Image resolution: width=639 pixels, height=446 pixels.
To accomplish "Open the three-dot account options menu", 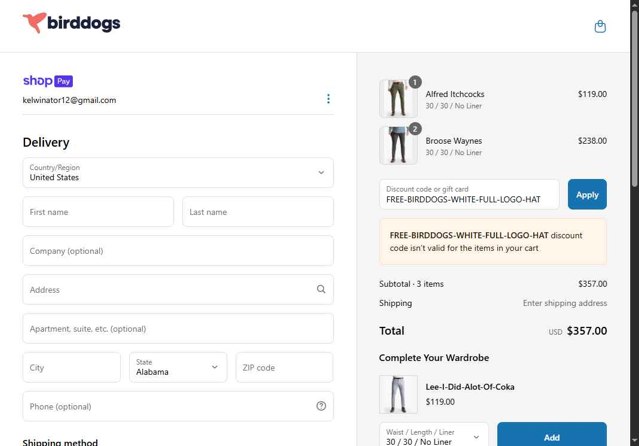I will 328,99.
